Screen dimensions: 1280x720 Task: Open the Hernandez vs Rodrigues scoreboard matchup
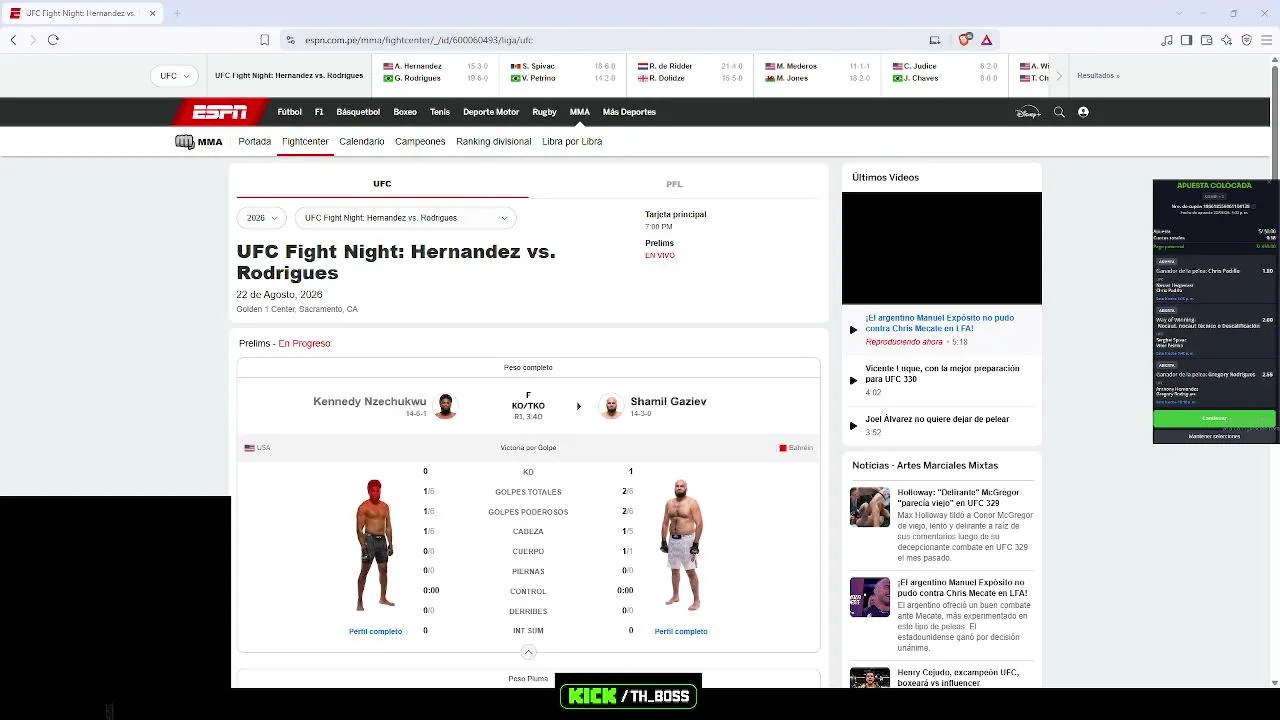pyautogui.click(x=435, y=72)
